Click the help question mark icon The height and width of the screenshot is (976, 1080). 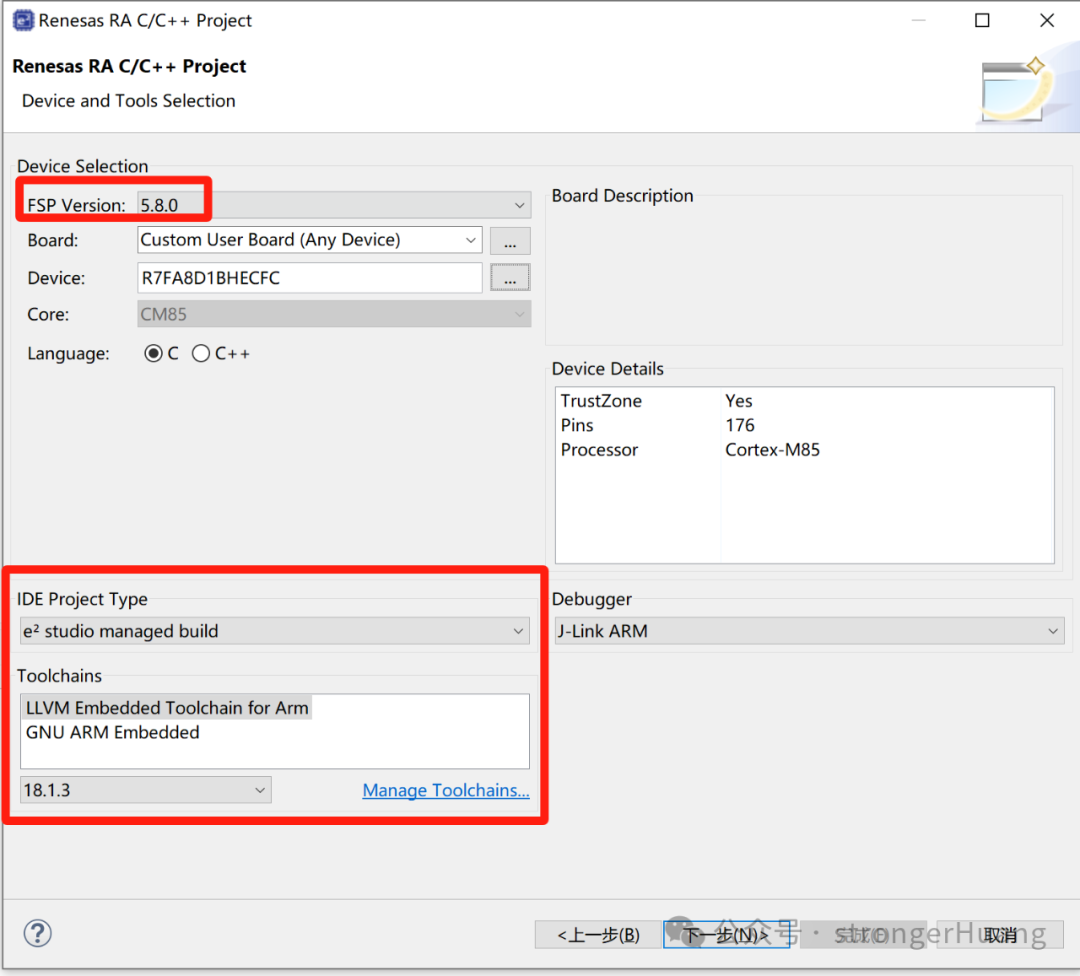pyautogui.click(x=37, y=933)
